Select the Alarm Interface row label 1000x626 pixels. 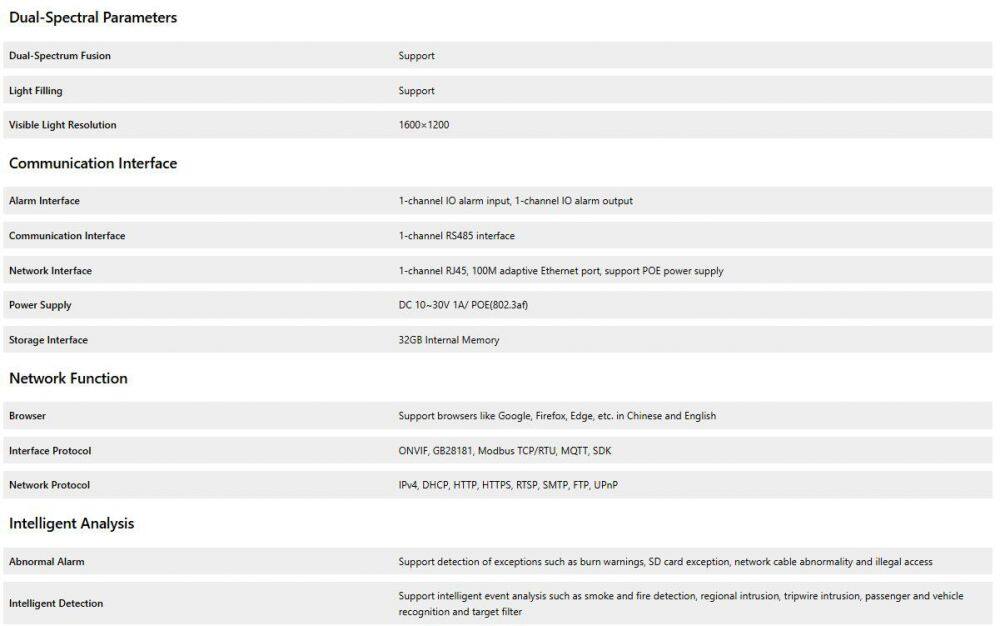coord(44,201)
